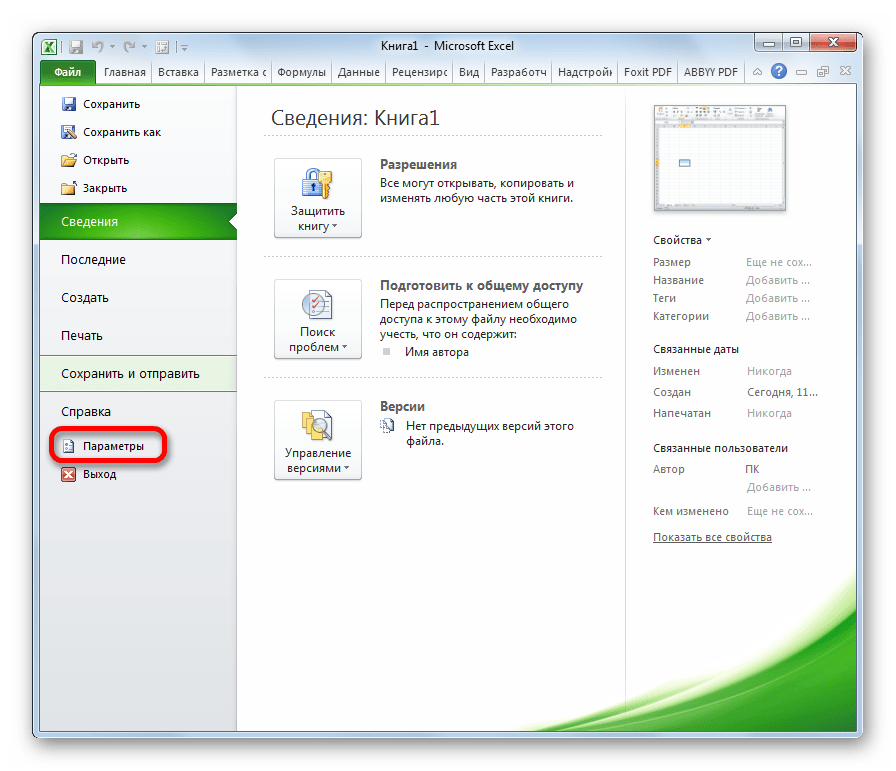Click the workbook close X icon in ribbon row
The width and height of the screenshot is (896, 771).
(x=845, y=71)
